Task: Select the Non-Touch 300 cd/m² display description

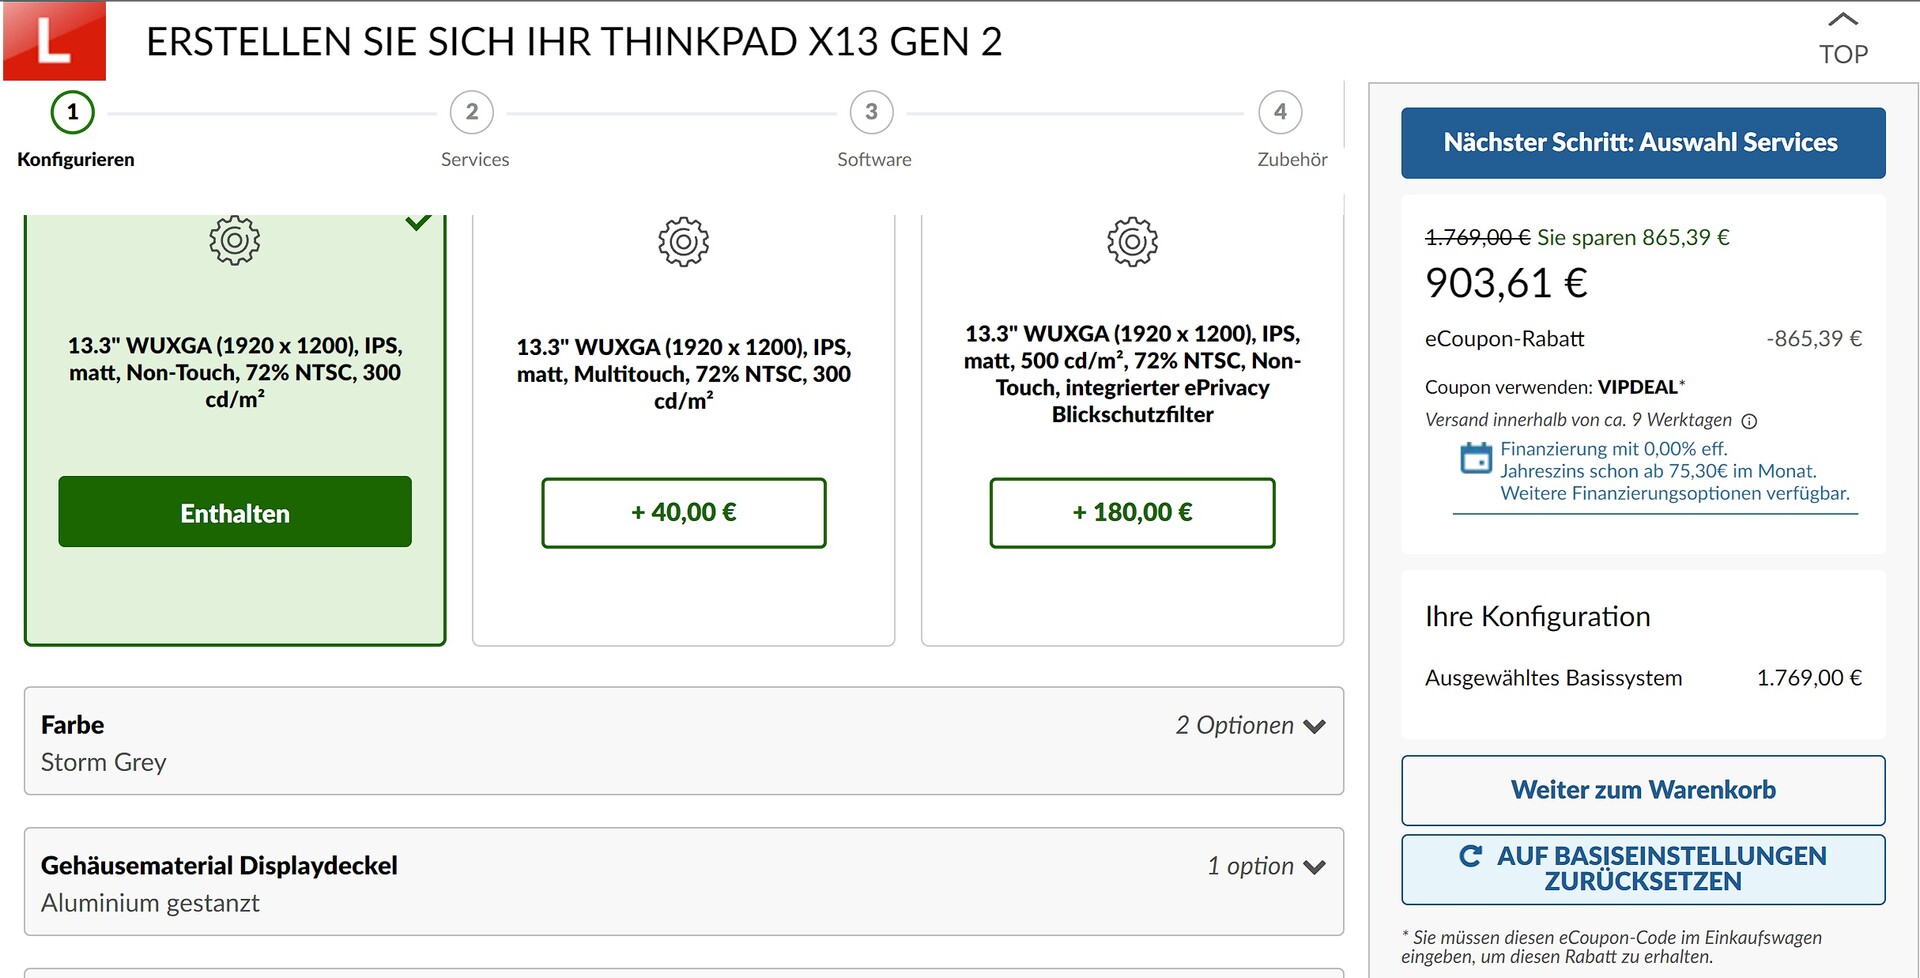Action: pos(235,372)
